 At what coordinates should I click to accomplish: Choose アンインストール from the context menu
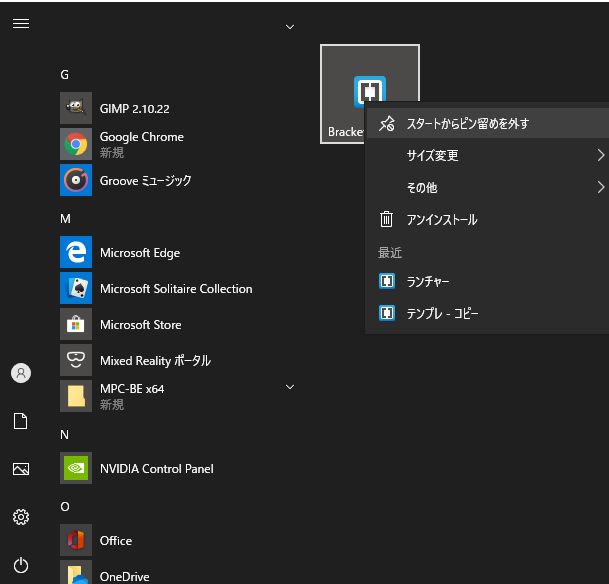click(x=488, y=219)
